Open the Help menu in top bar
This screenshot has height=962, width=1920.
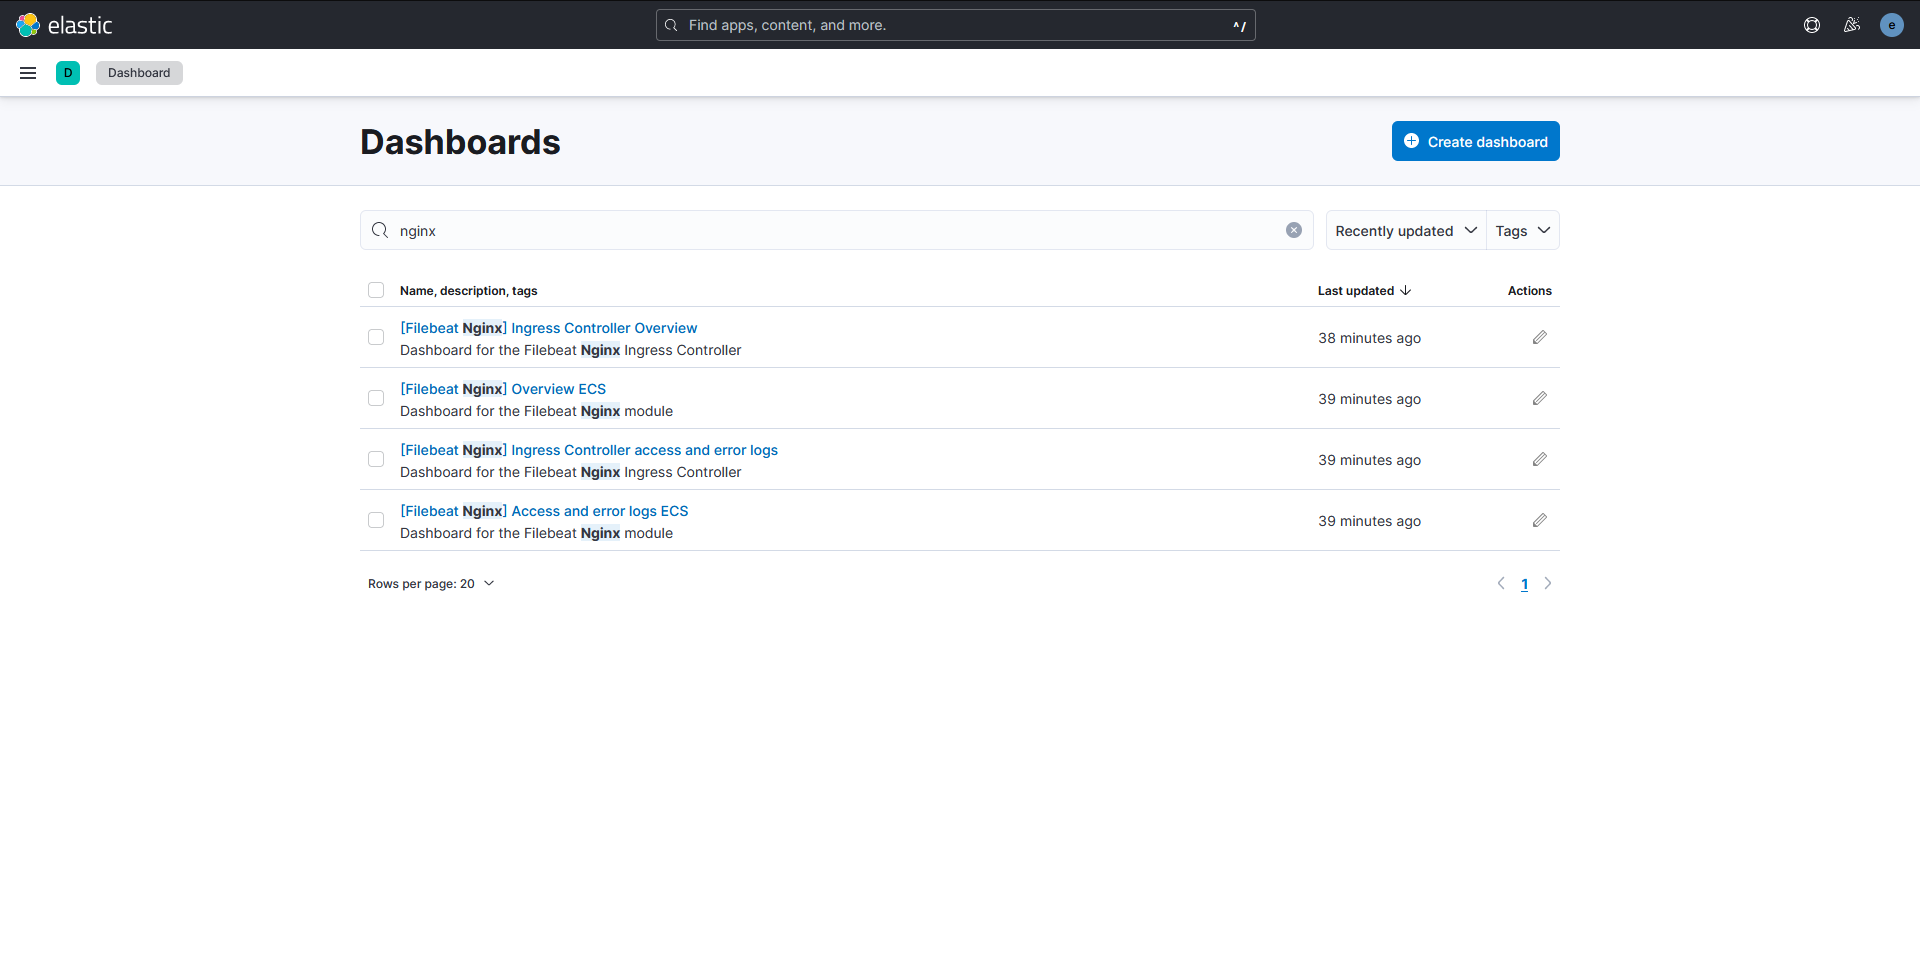[x=1812, y=24]
